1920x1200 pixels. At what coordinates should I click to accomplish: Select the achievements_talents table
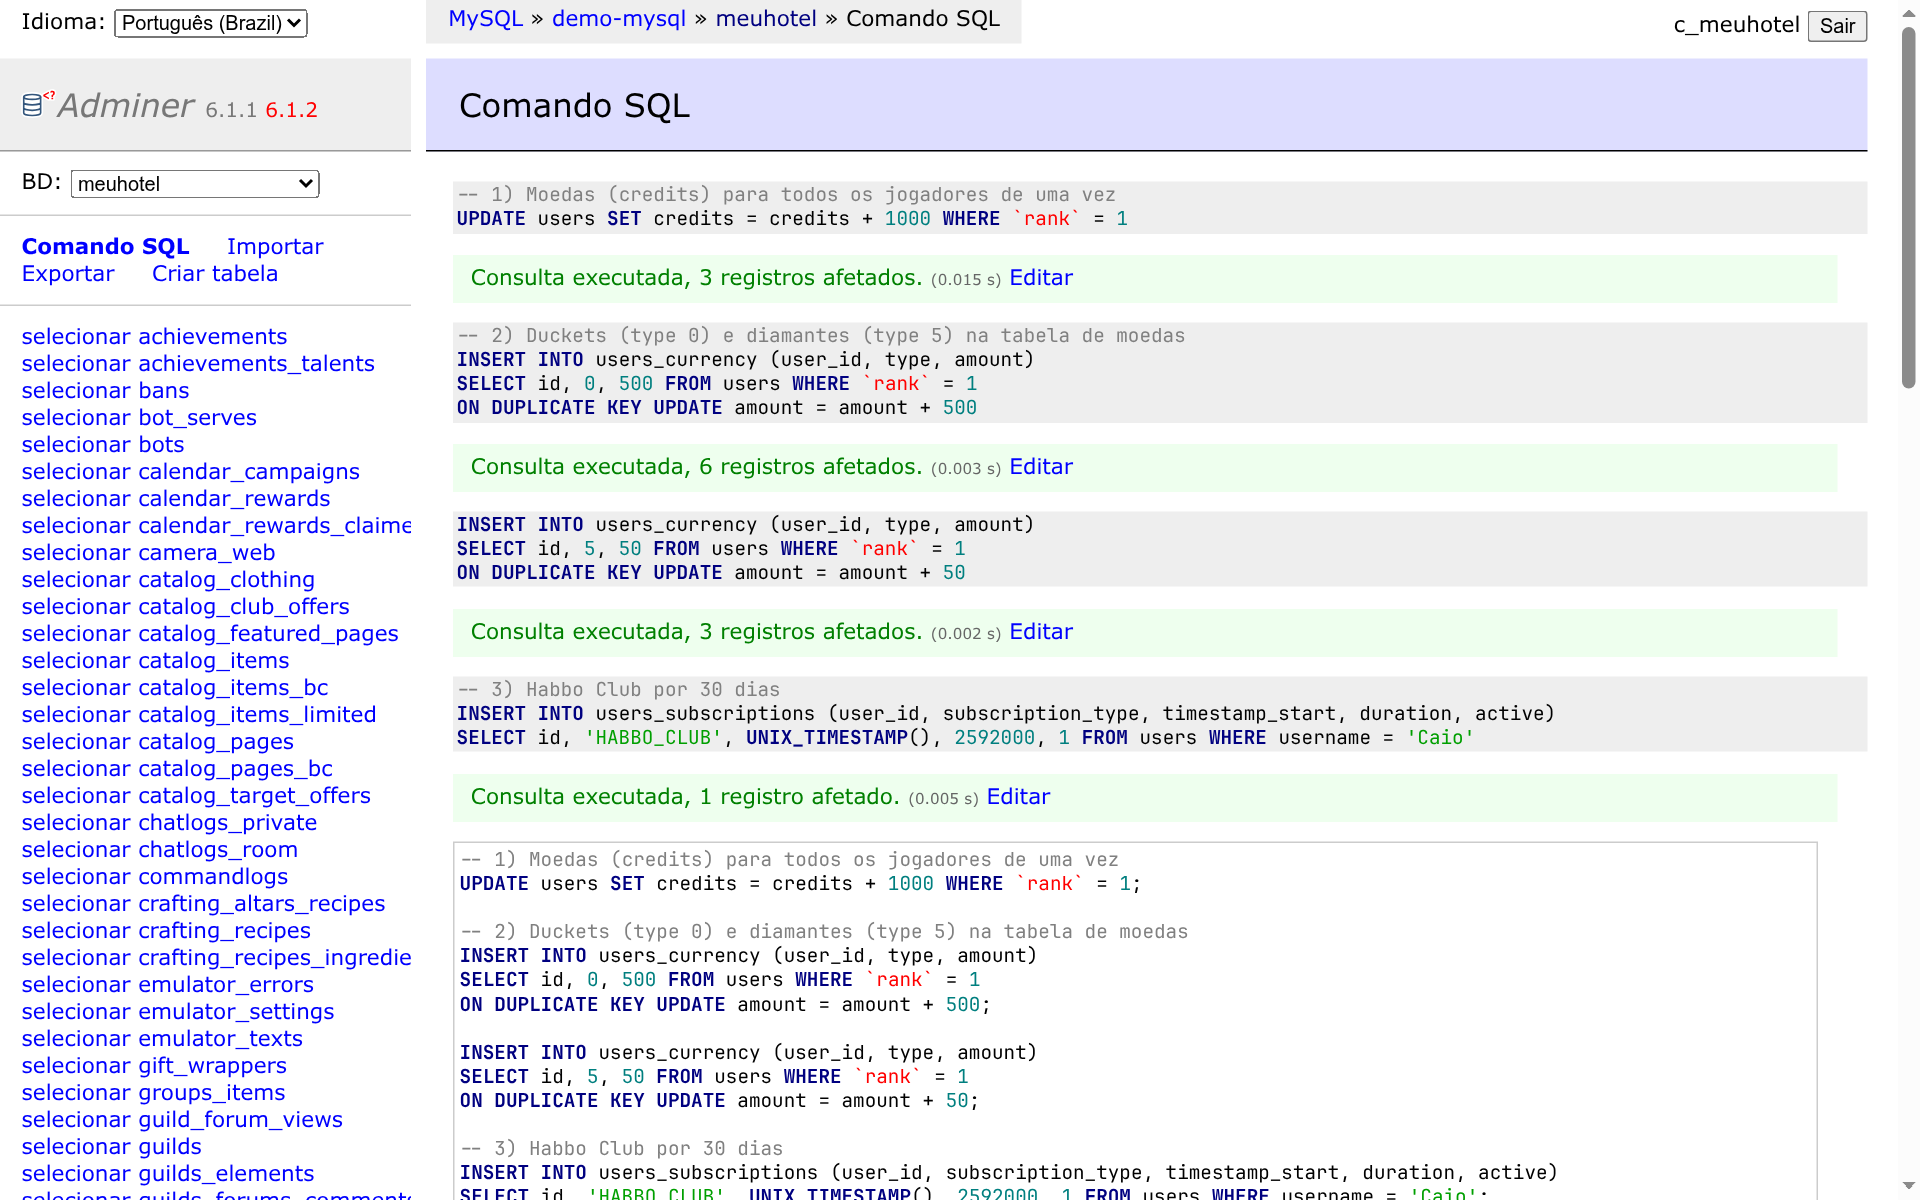pos(198,363)
